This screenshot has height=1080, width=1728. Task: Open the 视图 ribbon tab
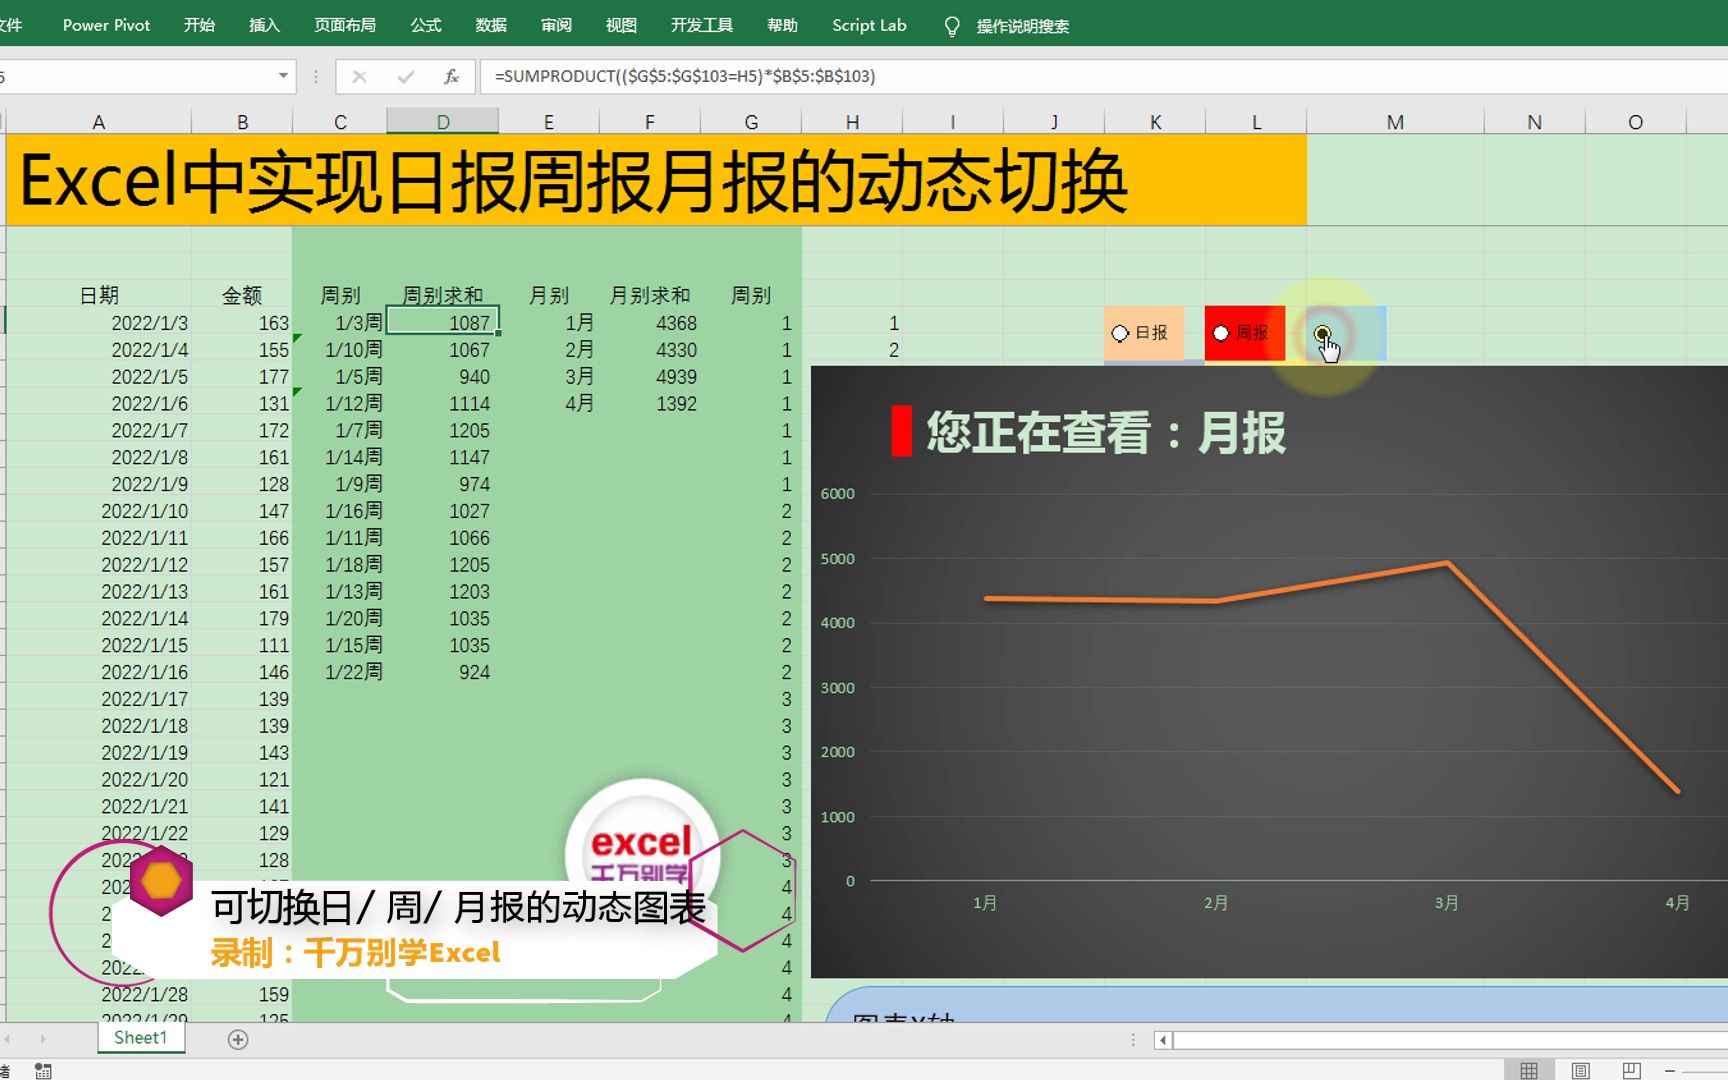pyautogui.click(x=621, y=25)
